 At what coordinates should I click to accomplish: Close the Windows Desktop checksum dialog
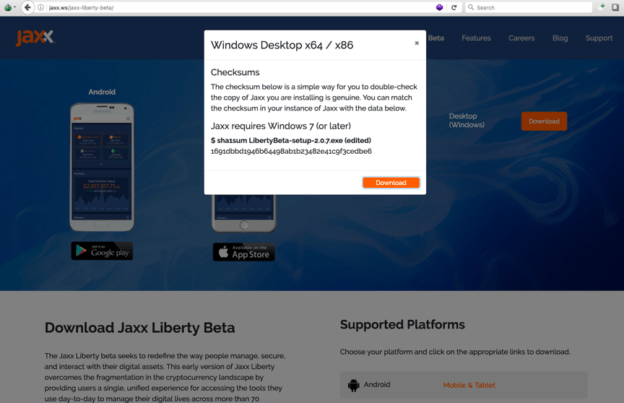coord(417,43)
